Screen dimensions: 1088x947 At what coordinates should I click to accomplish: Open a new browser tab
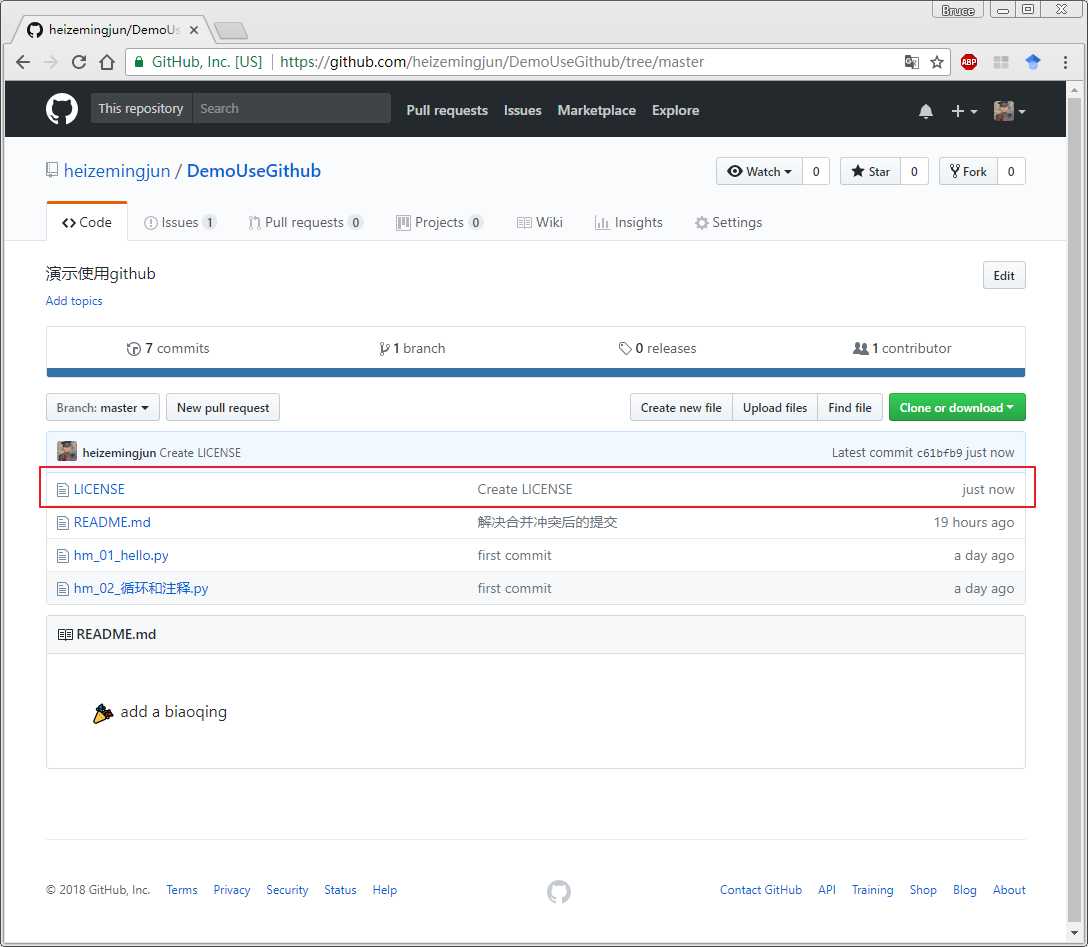click(x=230, y=31)
